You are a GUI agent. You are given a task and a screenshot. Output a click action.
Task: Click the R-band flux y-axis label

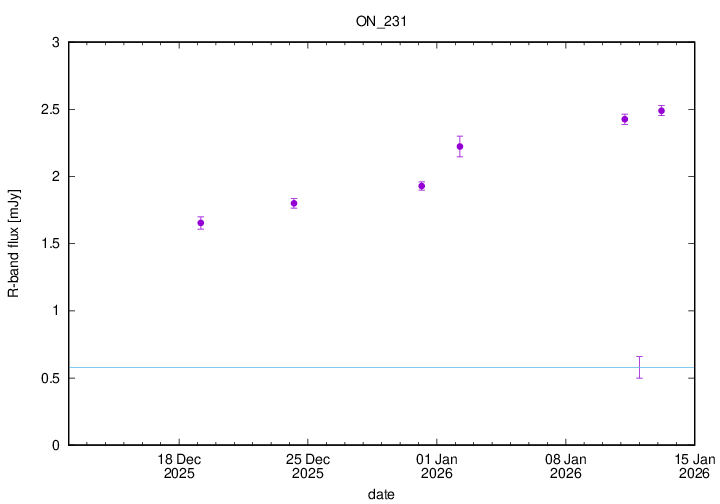point(14,244)
